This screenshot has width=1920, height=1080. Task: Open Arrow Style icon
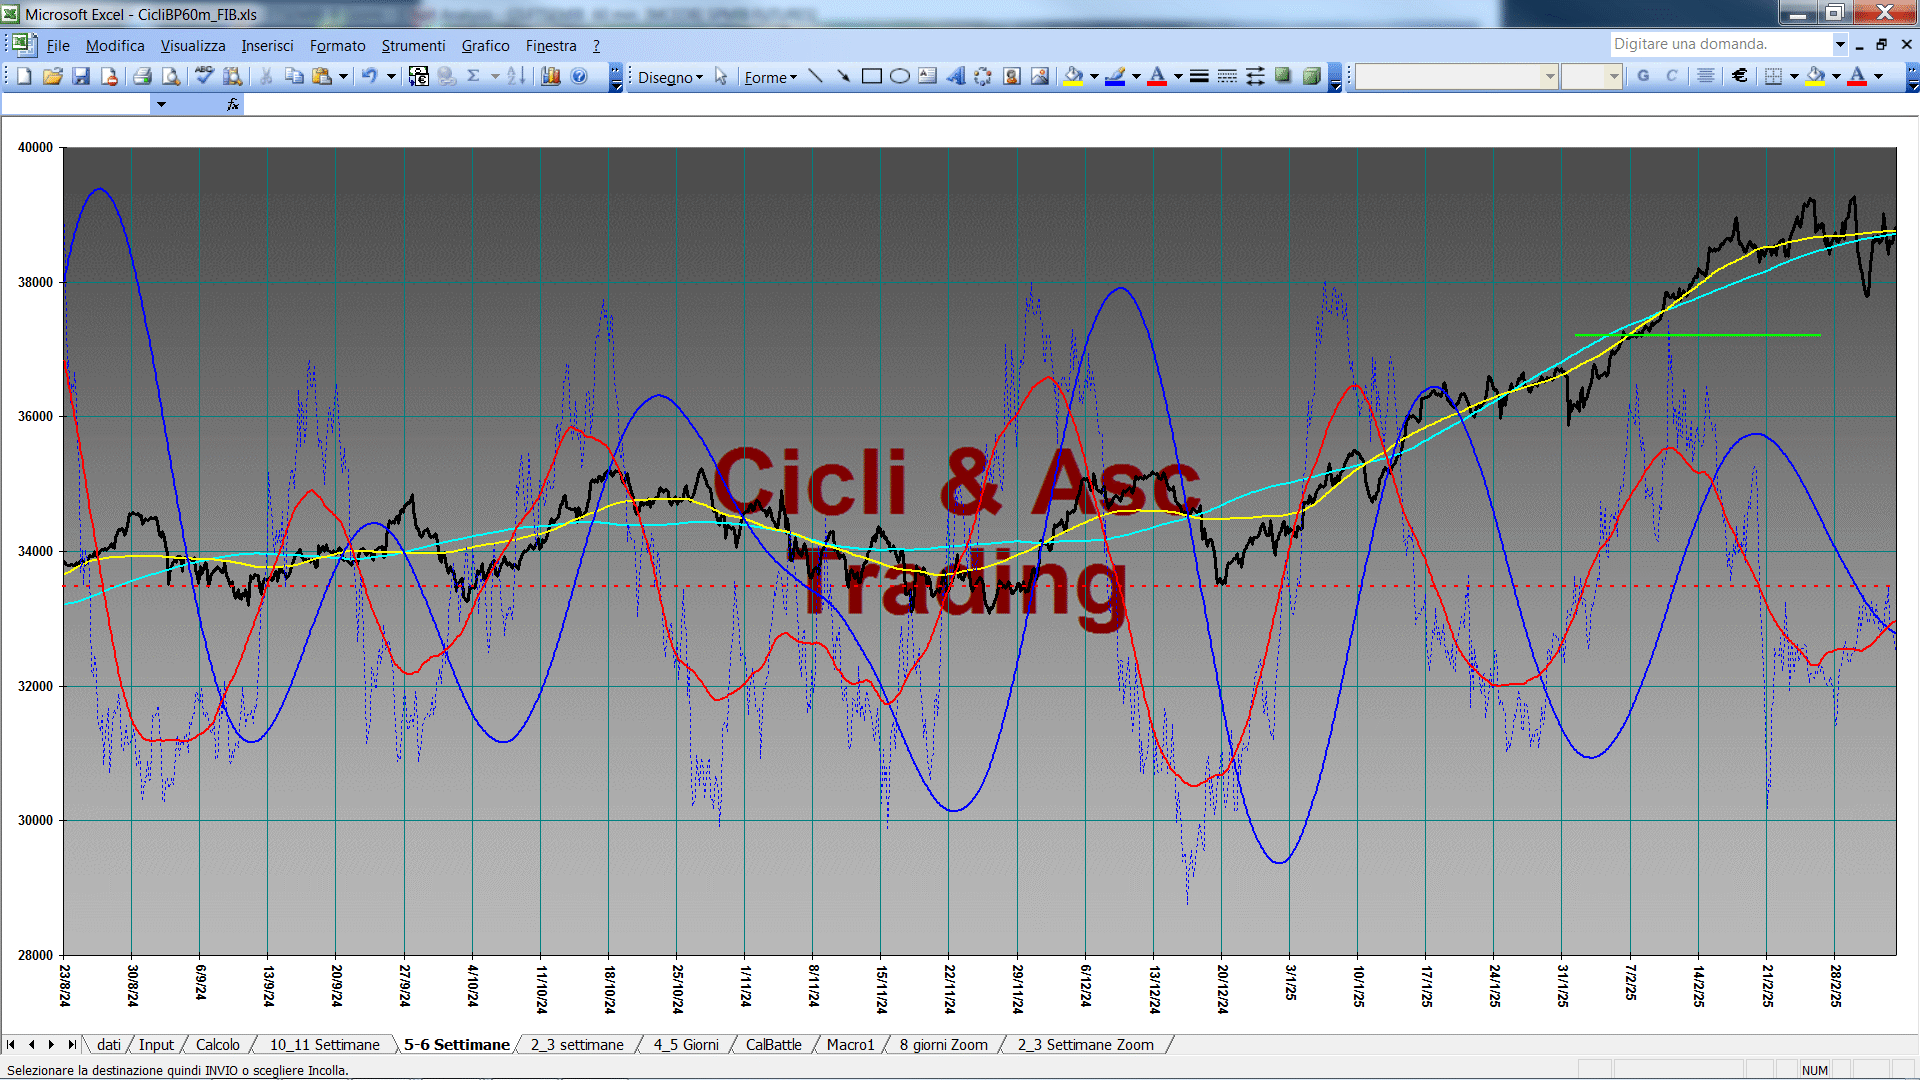click(x=1255, y=76)
